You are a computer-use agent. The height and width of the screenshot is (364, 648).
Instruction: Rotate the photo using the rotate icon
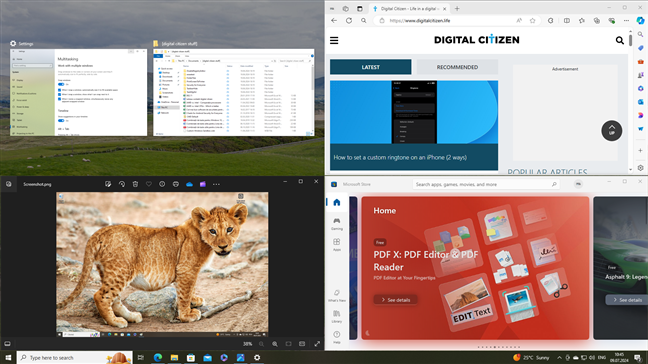pos(122,184)
